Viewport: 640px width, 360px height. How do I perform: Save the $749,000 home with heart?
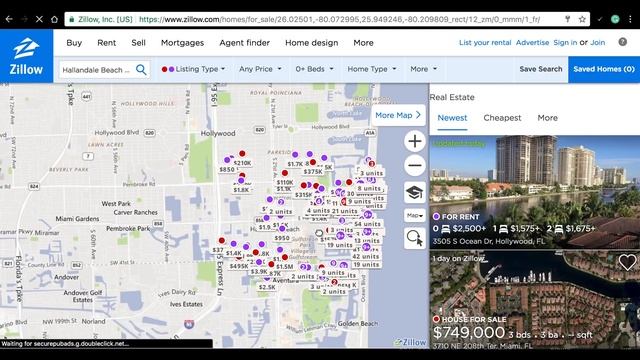[x=627, y=262]
